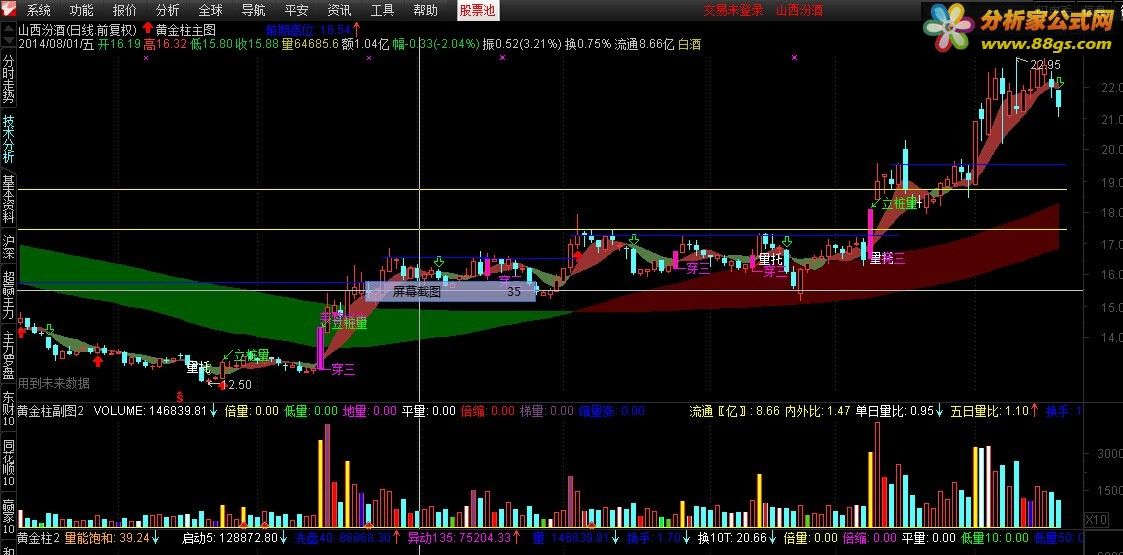Click the 五日量比: 1.10 value

point(989,411)
